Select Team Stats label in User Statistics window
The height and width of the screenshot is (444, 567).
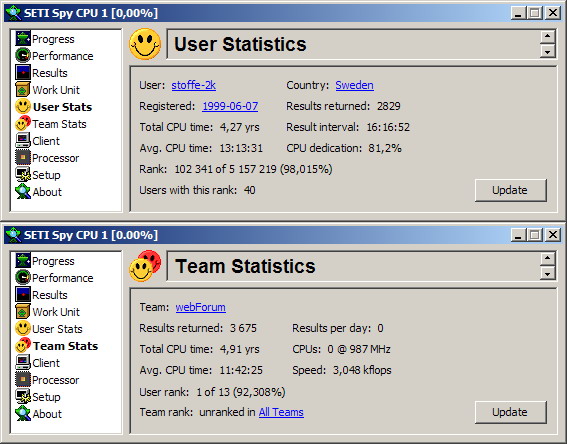(x=59, y=124)
